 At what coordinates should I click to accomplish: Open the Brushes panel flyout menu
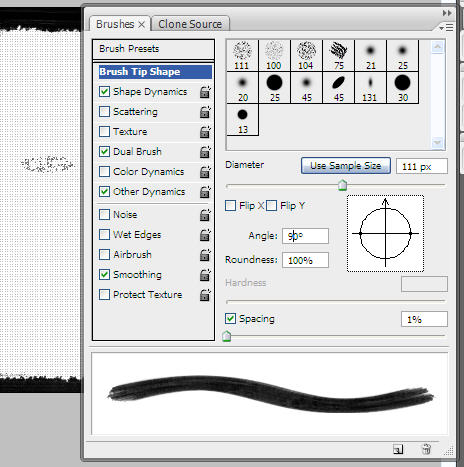[x=446, y=27]
